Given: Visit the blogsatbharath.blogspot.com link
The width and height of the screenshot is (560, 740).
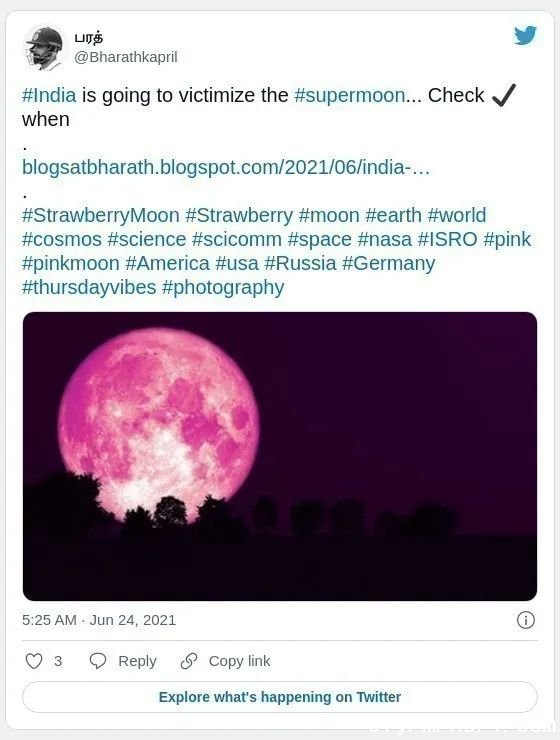Looking at the screenshot, I should pos(226,167).
